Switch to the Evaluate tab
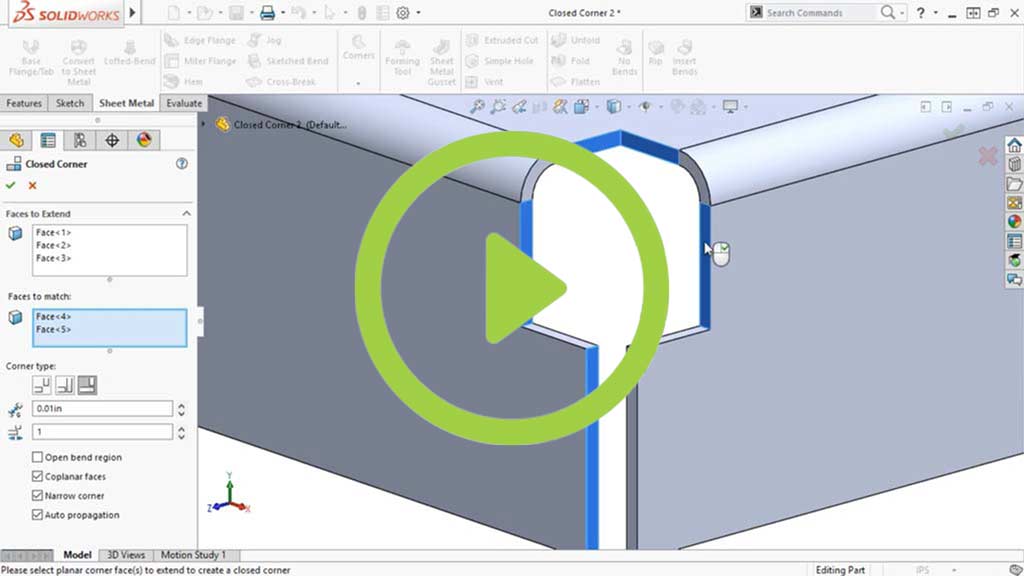The height and width of the screenshot is (576, 1024). click(x=183, y=103)
